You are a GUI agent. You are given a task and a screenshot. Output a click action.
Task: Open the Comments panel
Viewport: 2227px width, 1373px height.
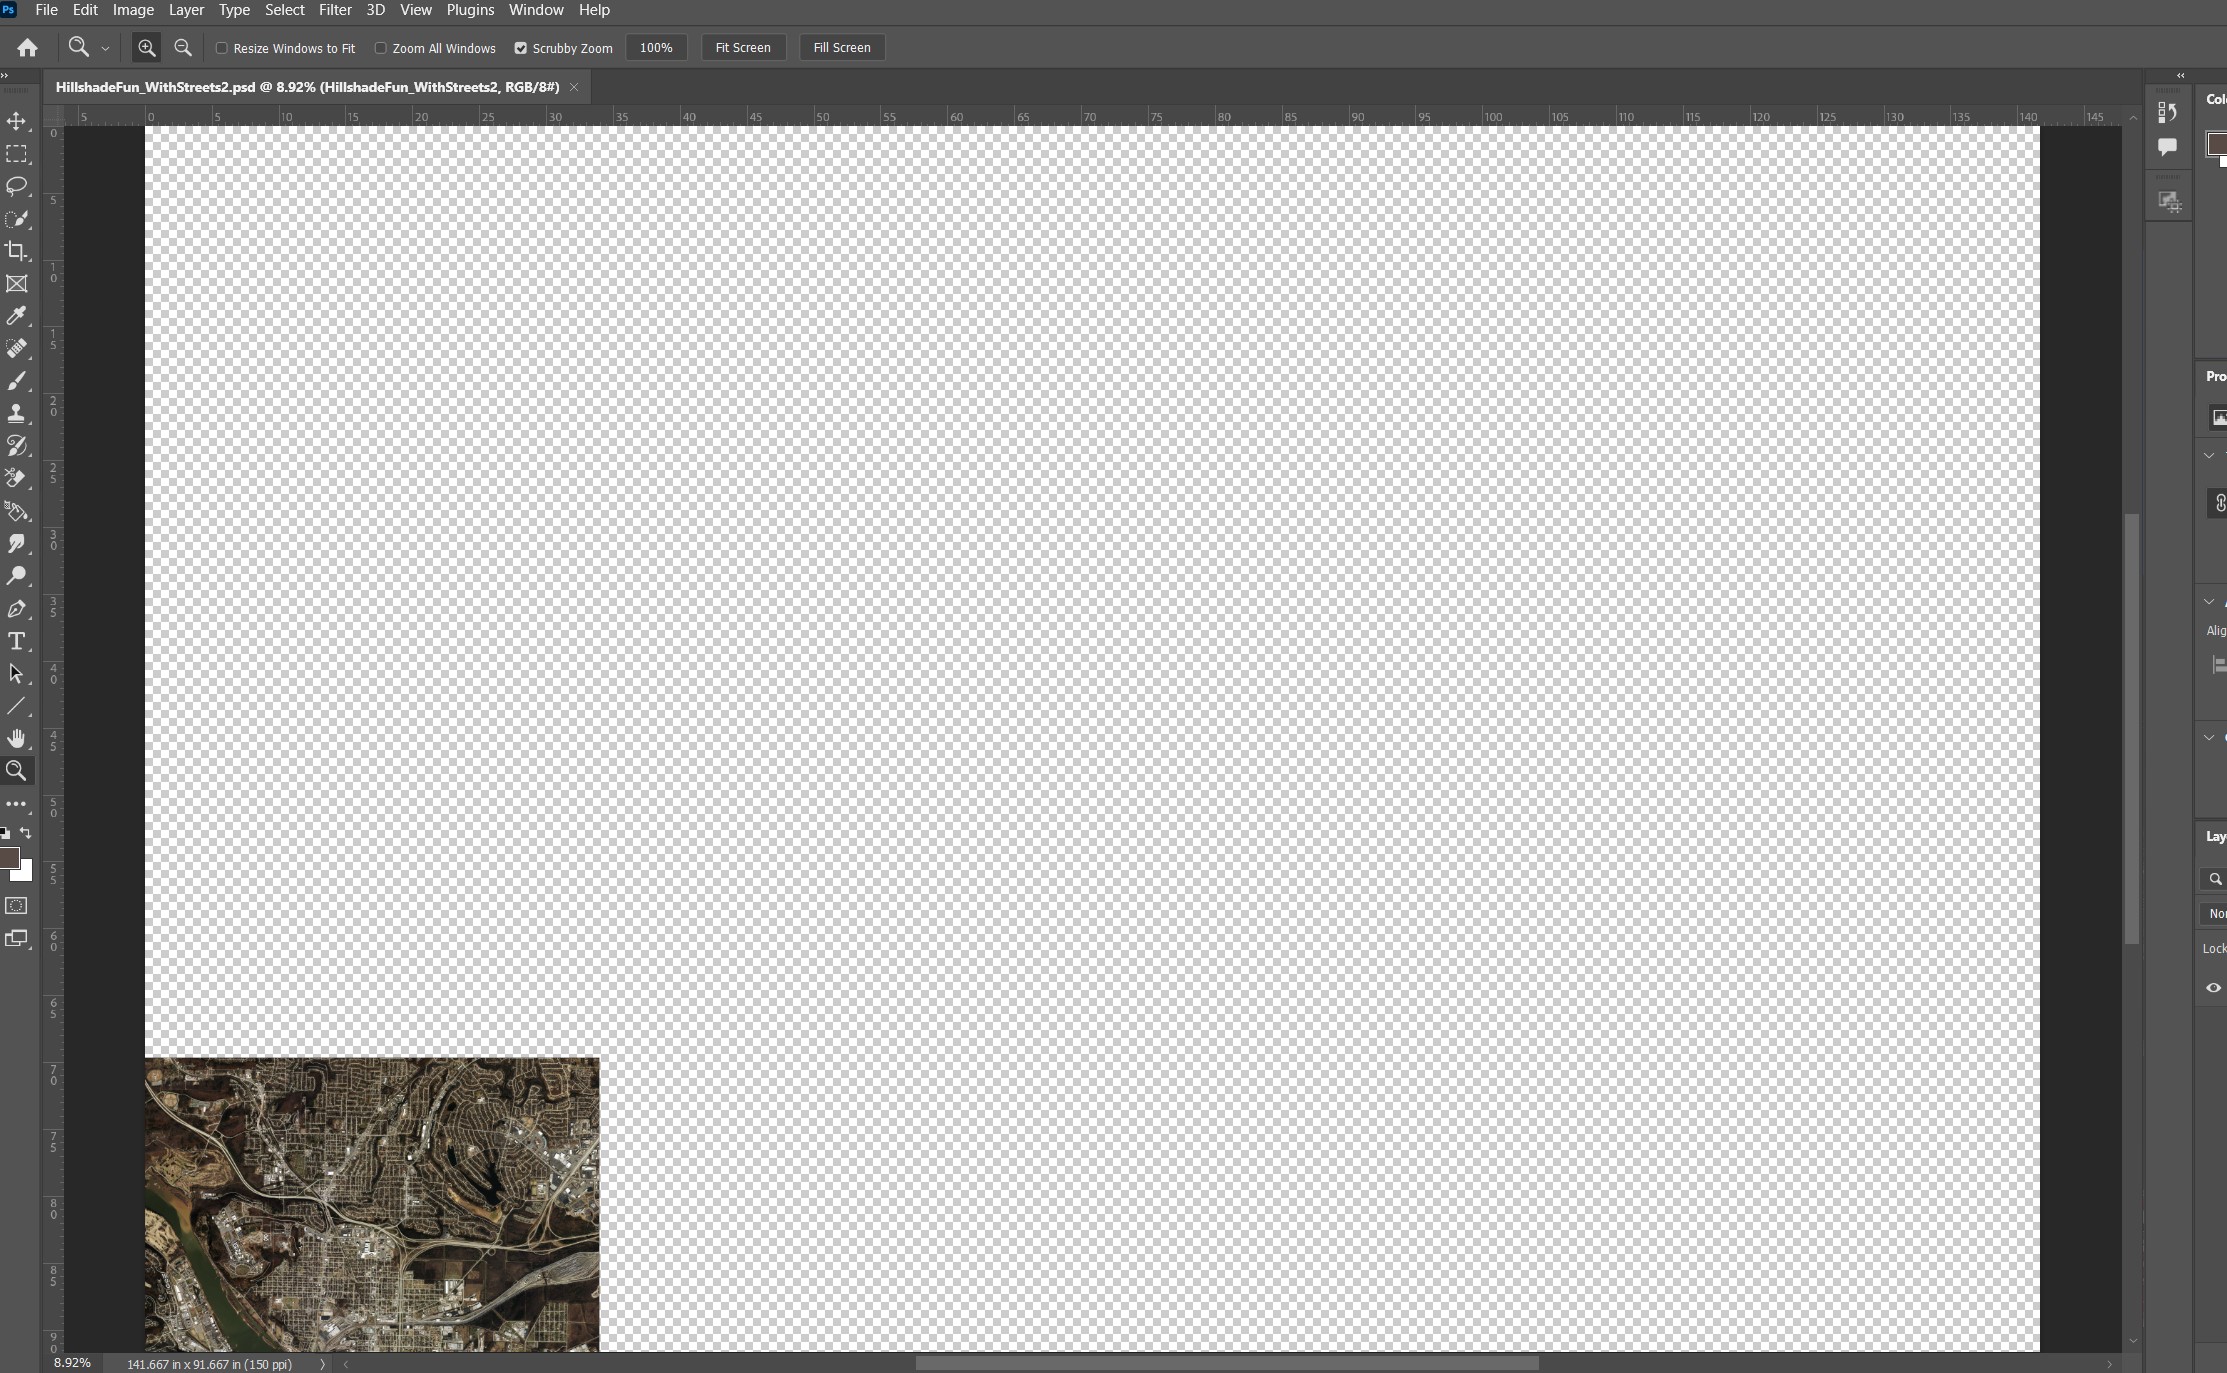click(x=2167, y=146)
